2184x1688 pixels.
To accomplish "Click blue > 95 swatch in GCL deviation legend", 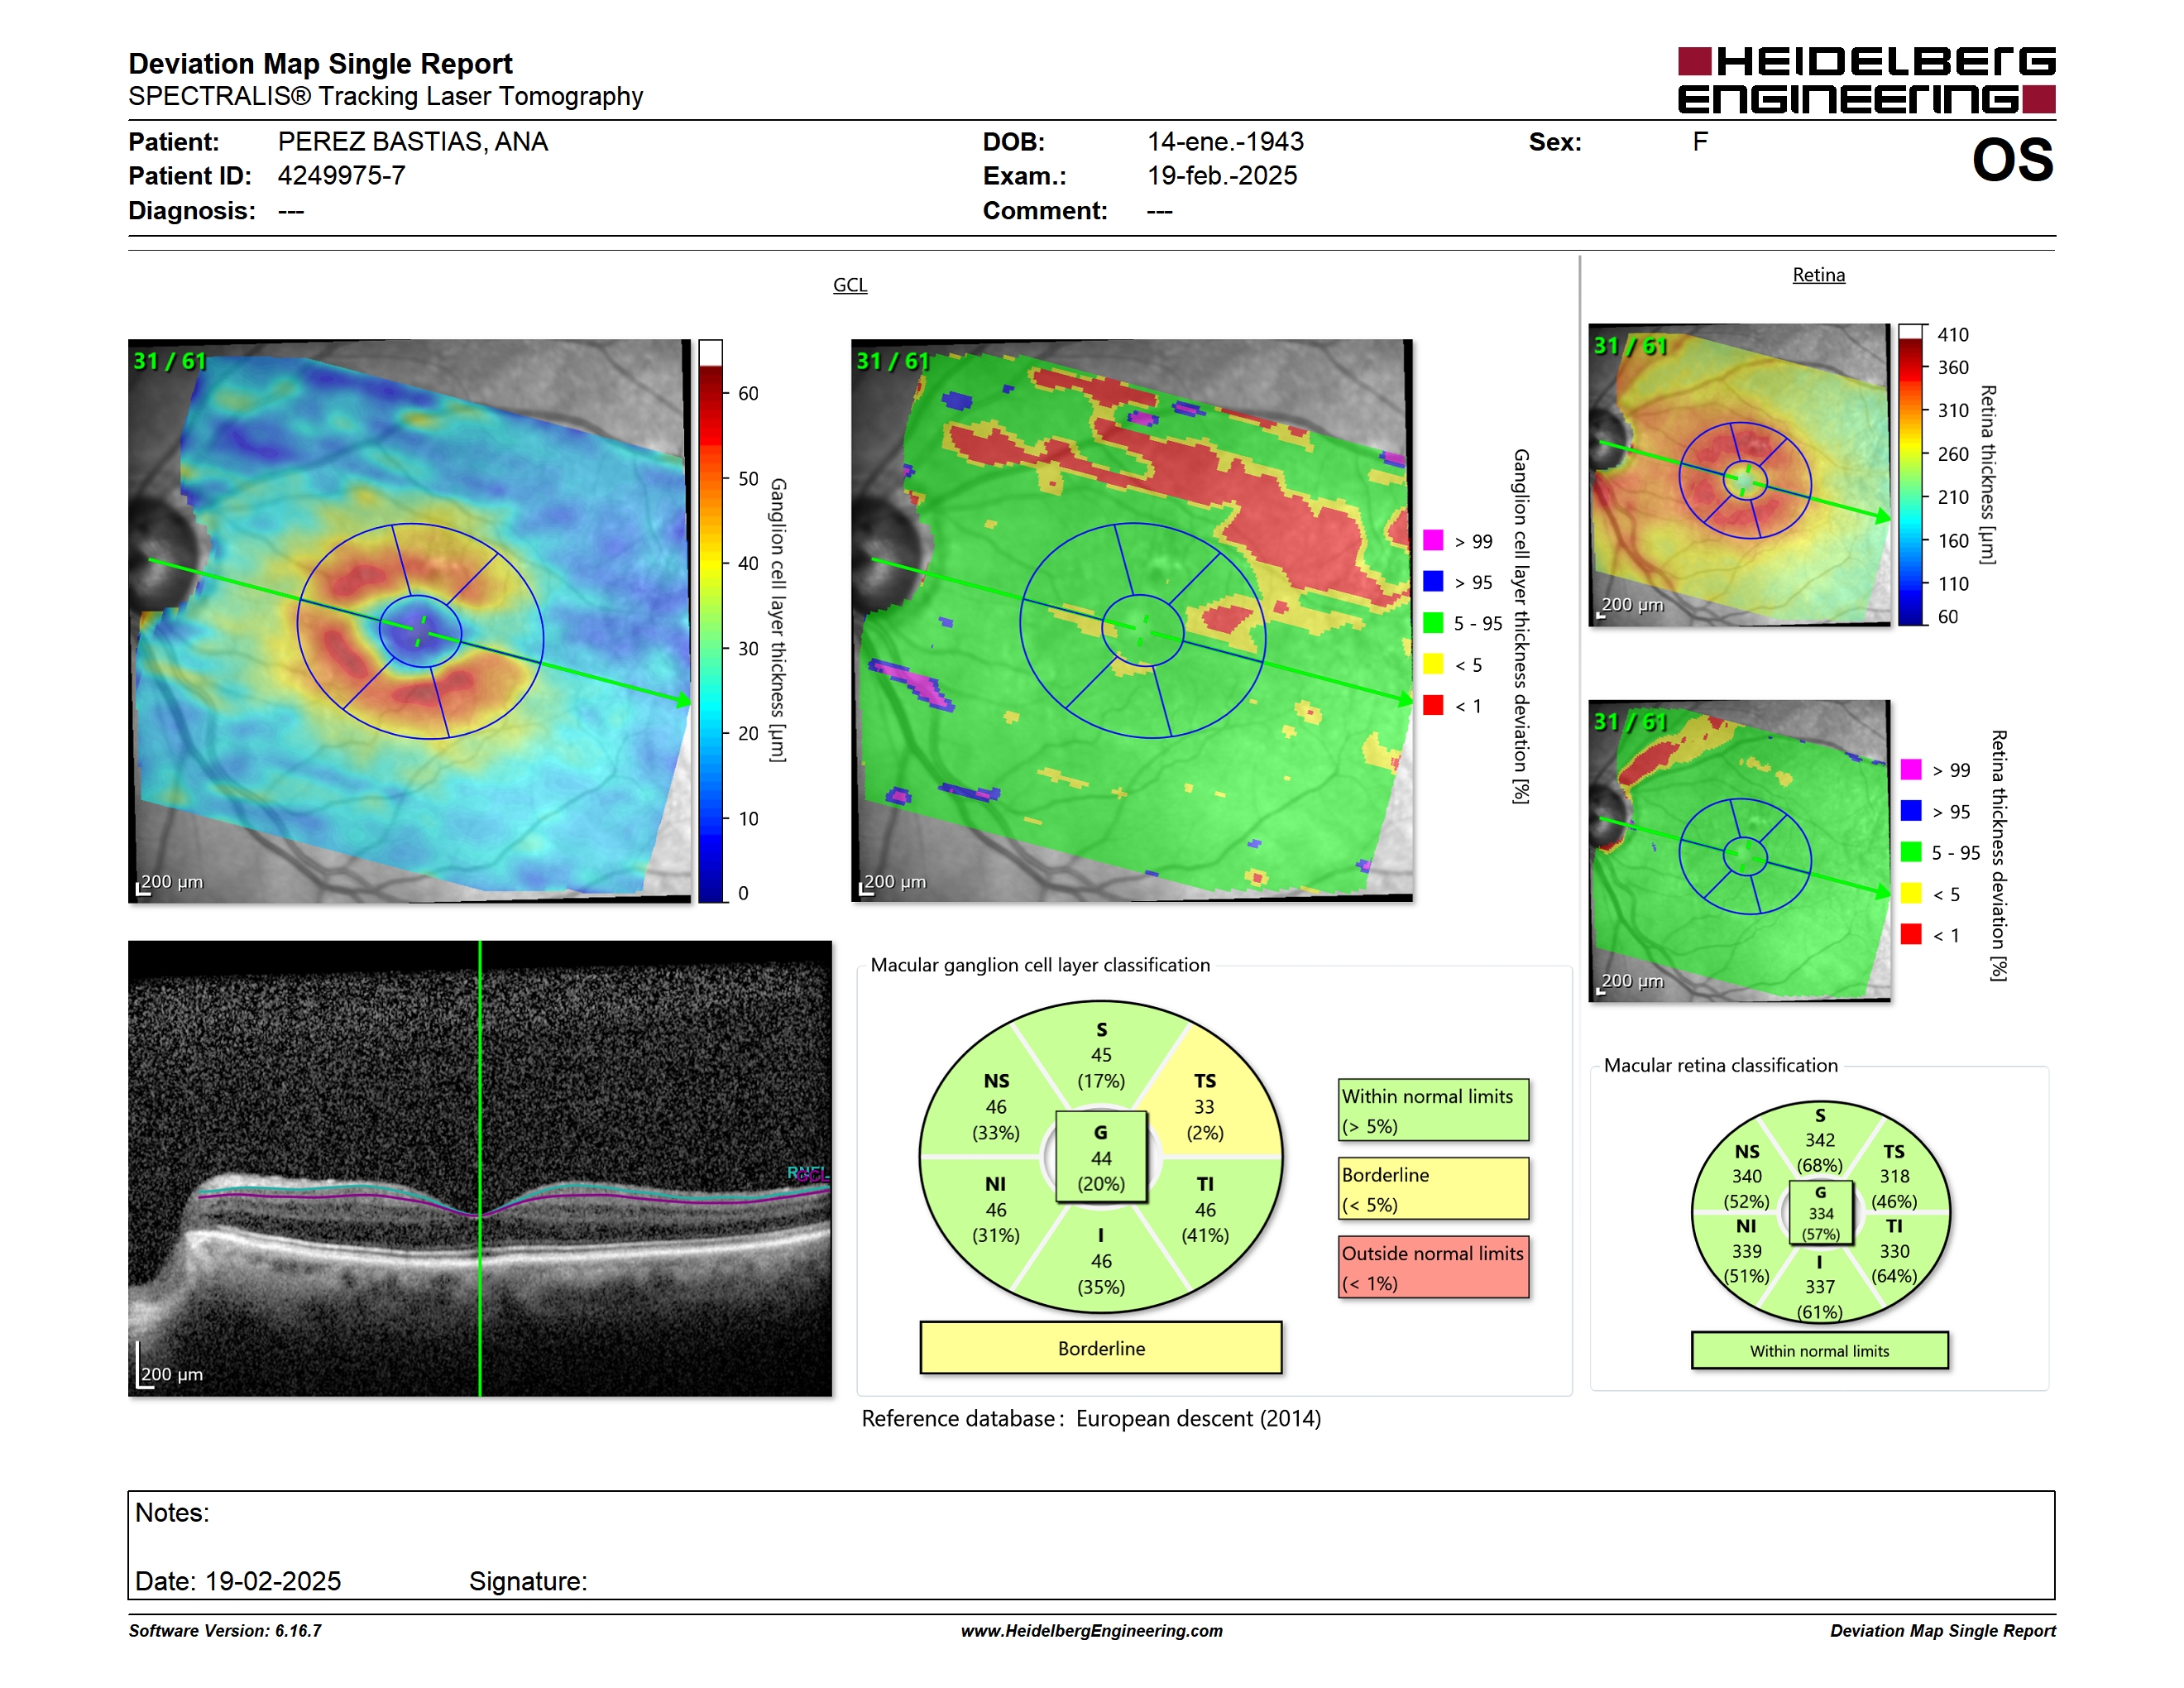I will 1433,581.
